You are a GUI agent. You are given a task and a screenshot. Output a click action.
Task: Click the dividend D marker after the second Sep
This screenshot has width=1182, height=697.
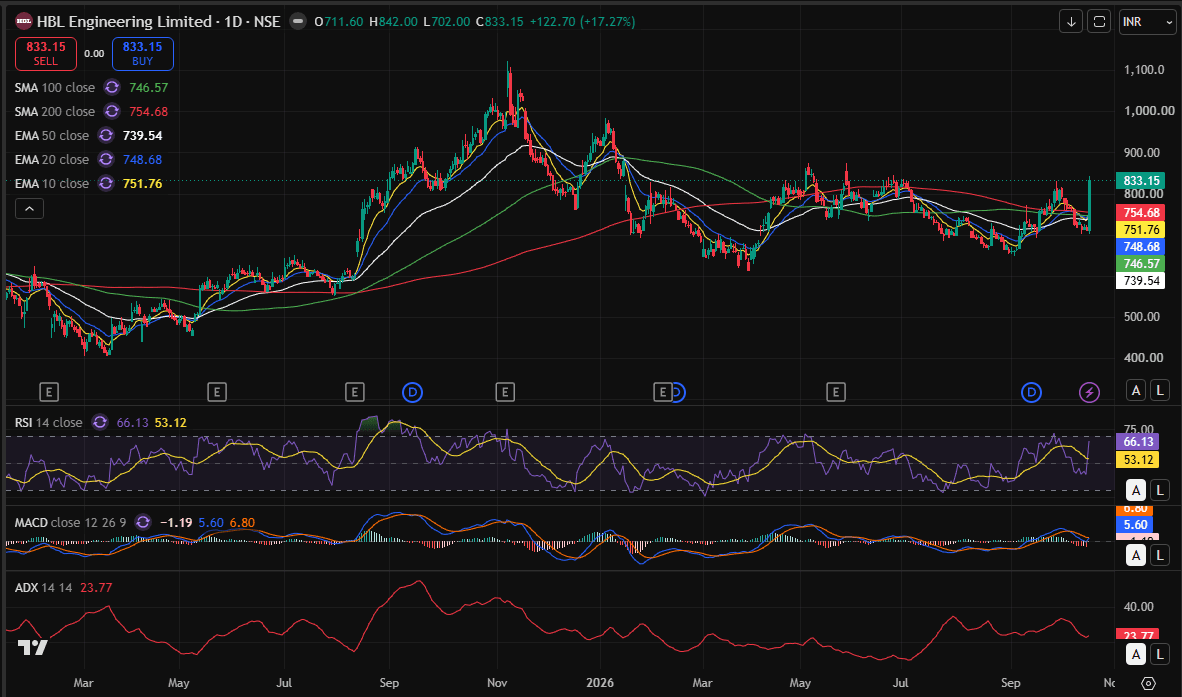[1031, 392]
